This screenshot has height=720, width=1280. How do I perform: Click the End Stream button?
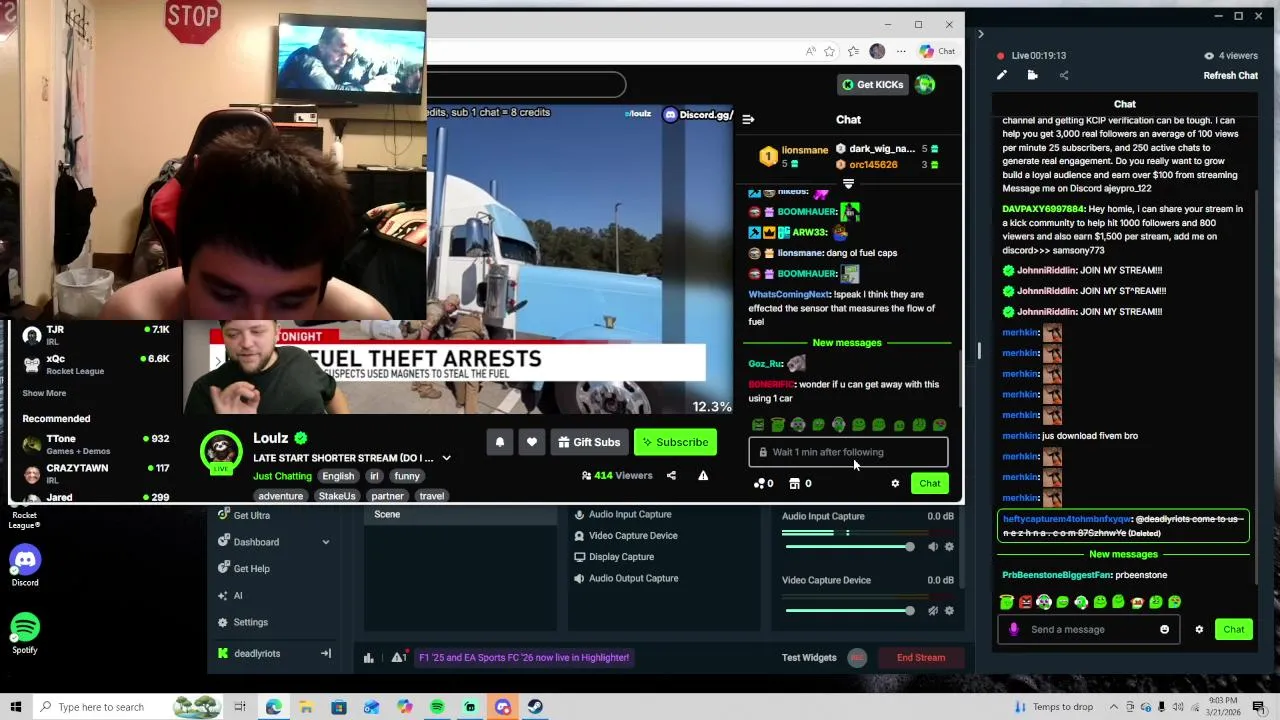921,658
